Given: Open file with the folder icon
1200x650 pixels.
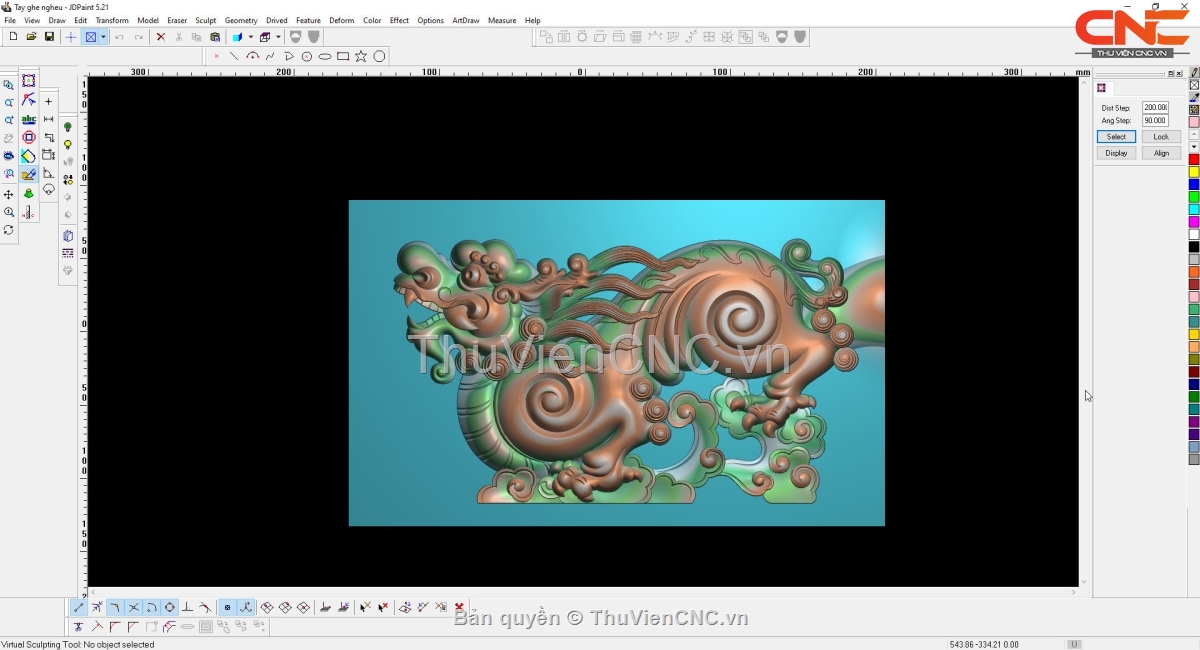Looking at the screenshot, I should pyautogui.click(x=31, y=37).
